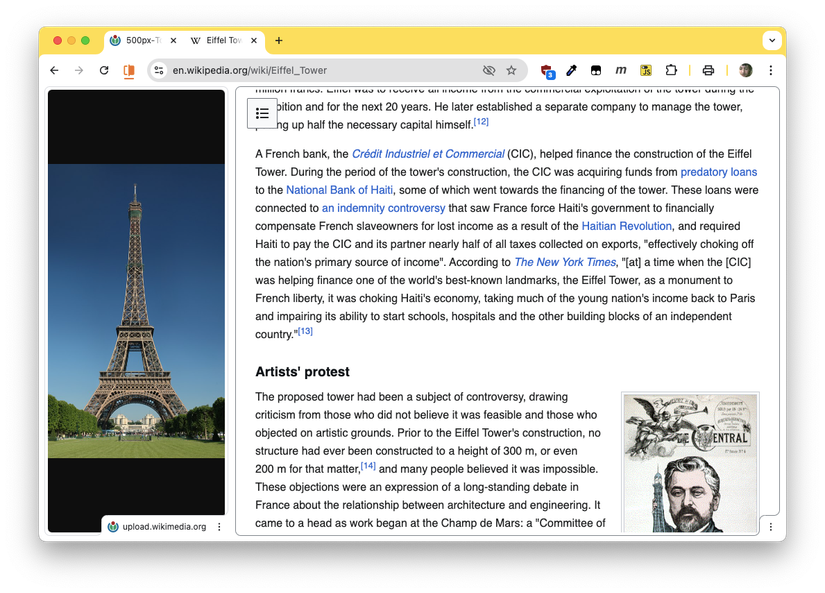825x593 pixels.
Task: Open the eyedropper extension in the toolbar
Action: [x=571, y=70]
